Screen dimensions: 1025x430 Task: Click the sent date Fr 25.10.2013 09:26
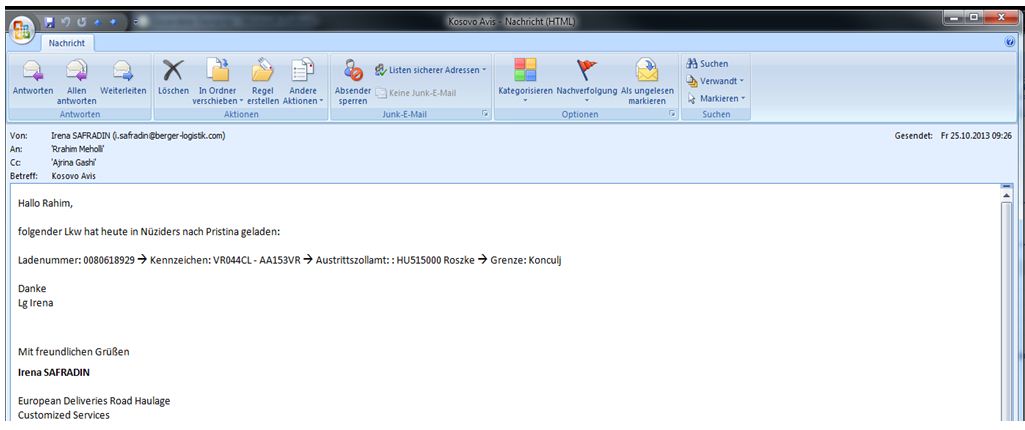(x=977, y=136)
